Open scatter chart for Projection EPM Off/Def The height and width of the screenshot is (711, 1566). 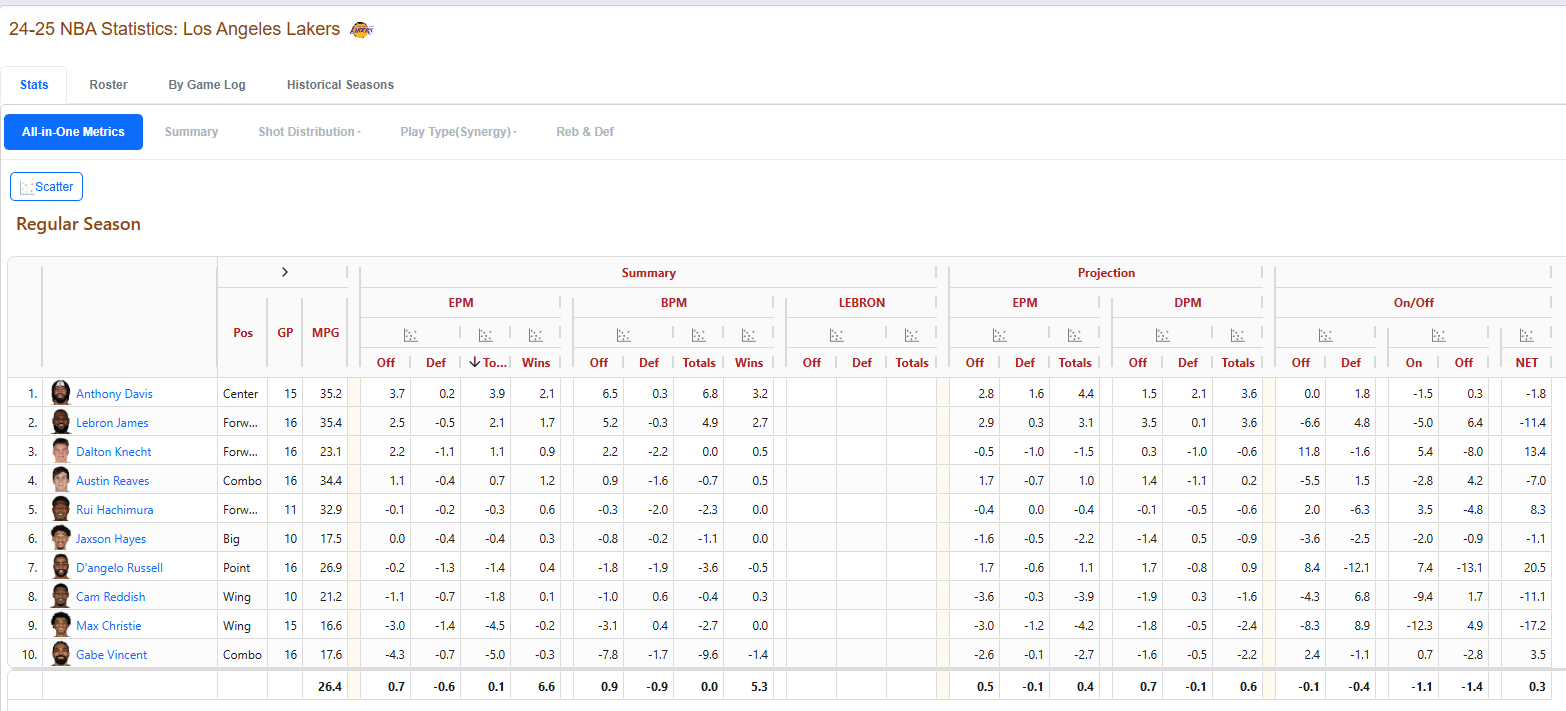pyautogui.click(x=1000, y=335)
